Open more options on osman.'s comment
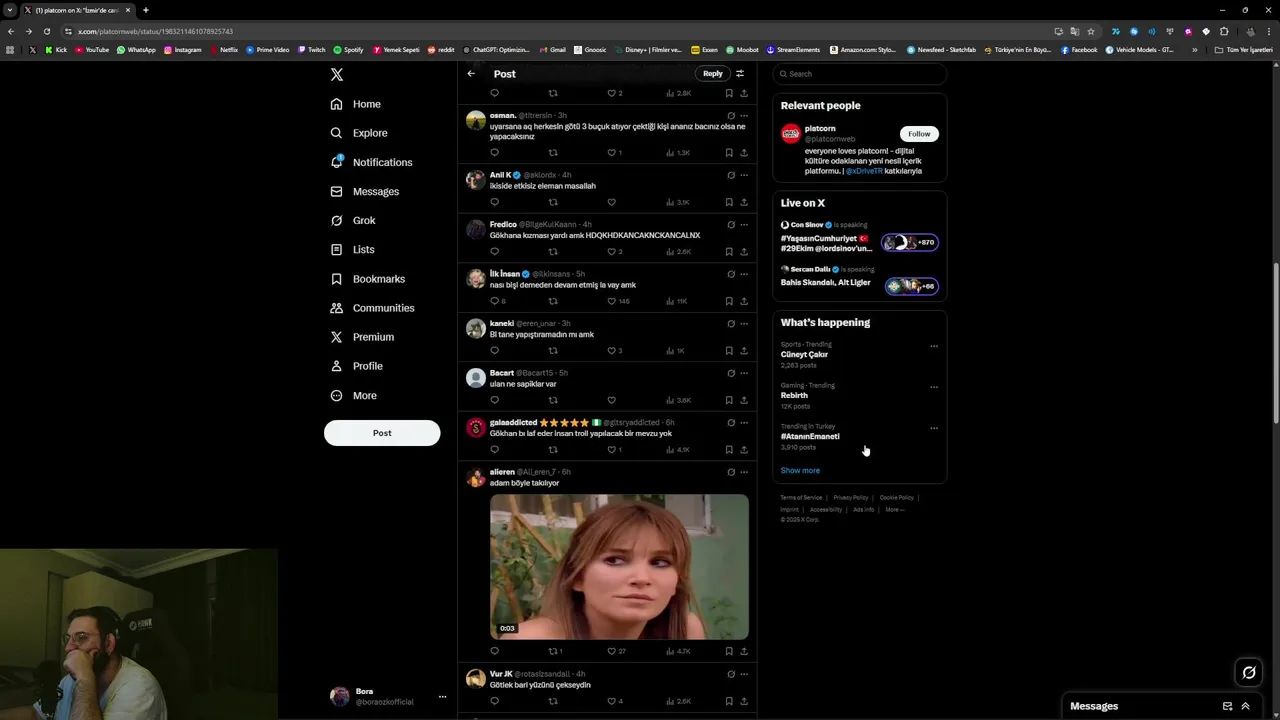 pyautogui.click(x=744, y=116)
